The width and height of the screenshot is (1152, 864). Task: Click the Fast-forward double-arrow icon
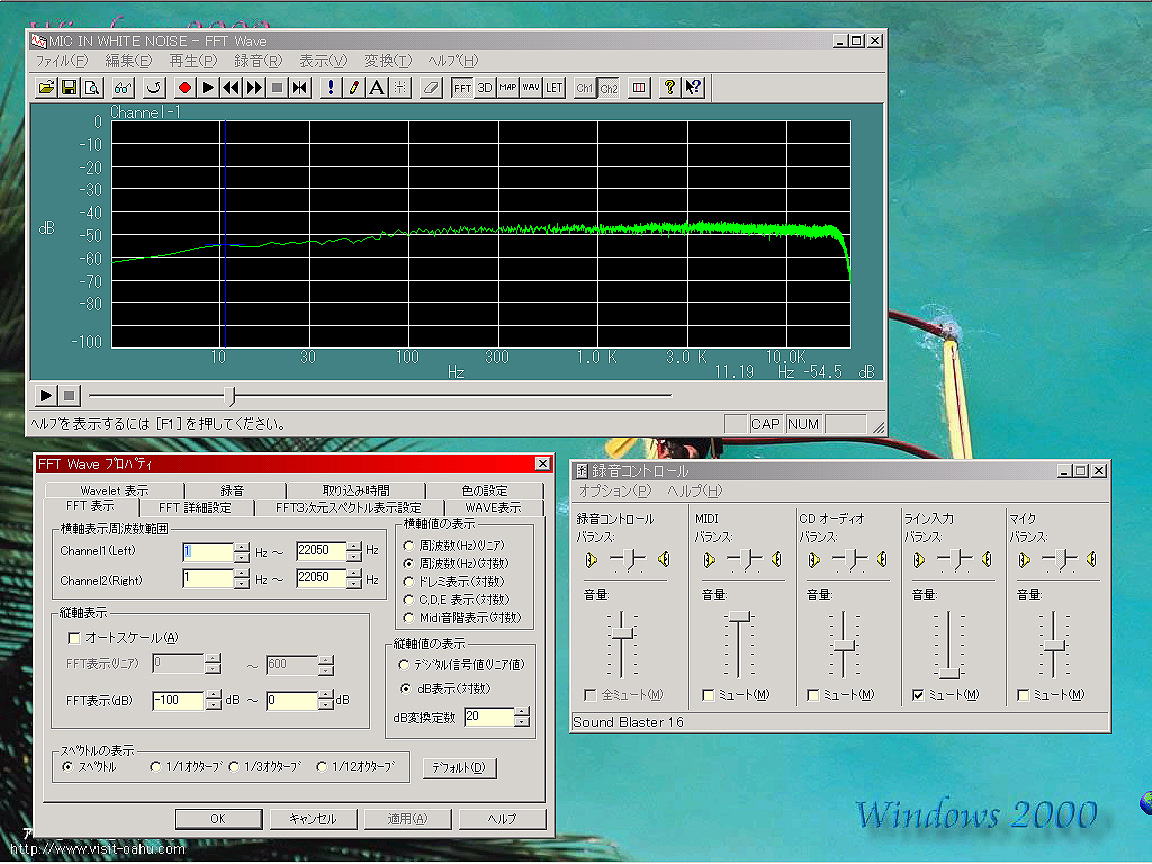point(254,88)
